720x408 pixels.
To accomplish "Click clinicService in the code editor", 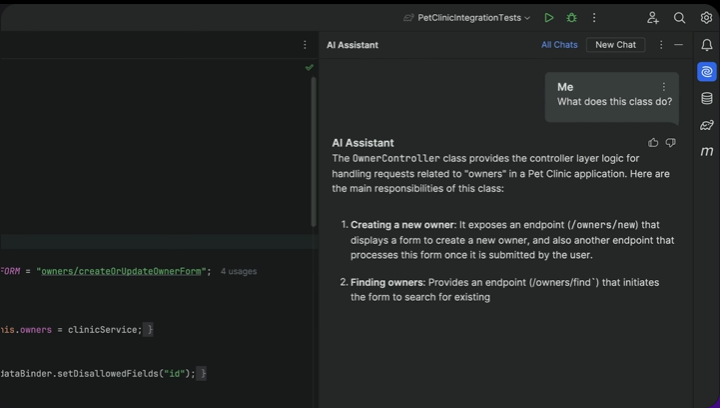I will coord(102,330).
